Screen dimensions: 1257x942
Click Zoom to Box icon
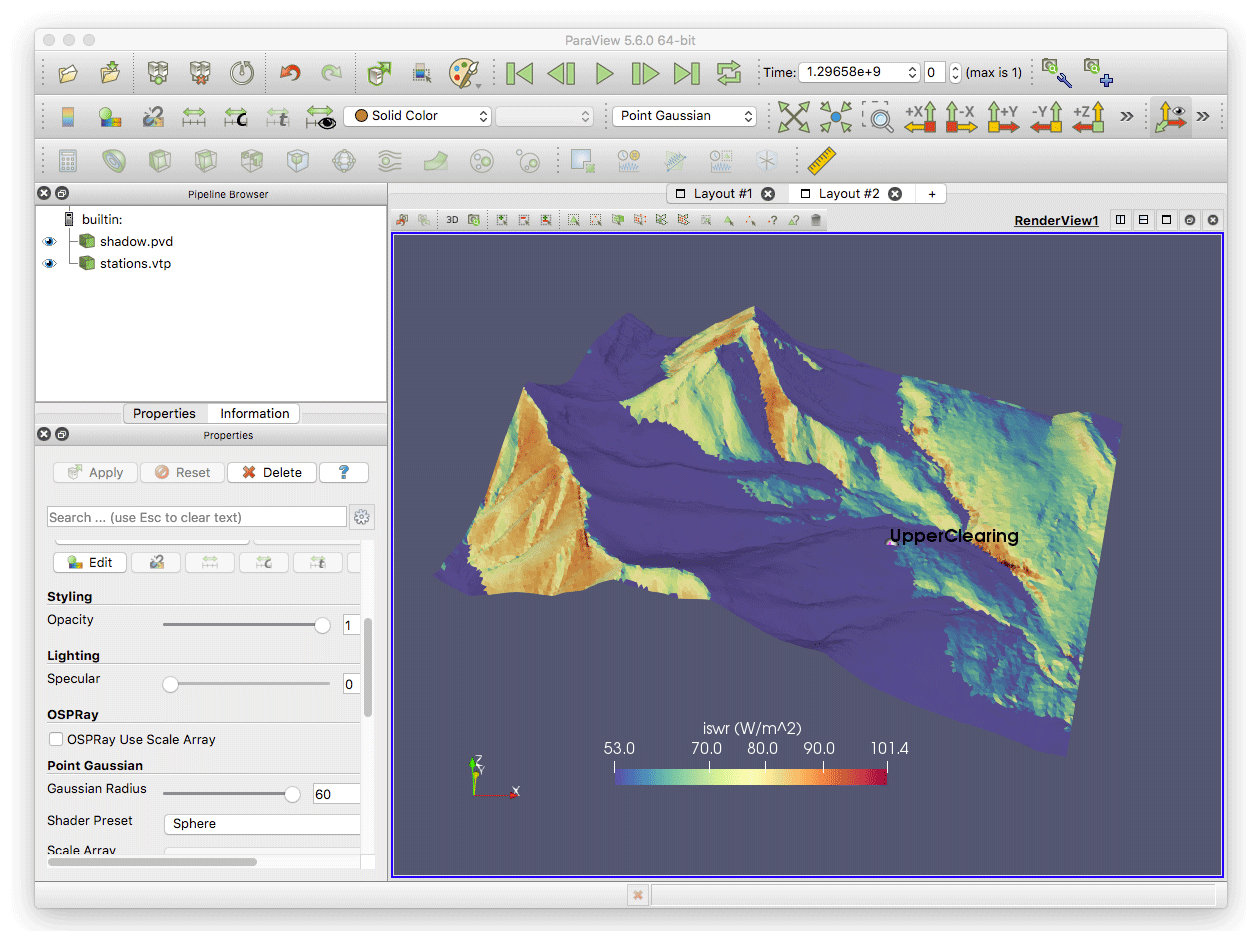coord(879,116)
